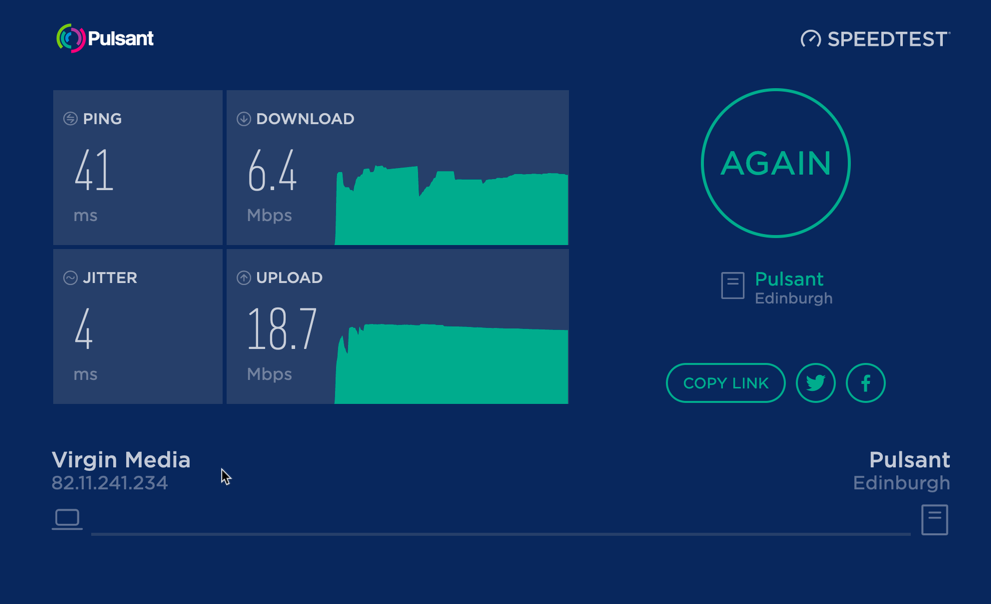The image size is (991, 604).
Task: Click the ping icon
Action: (70, 119)
